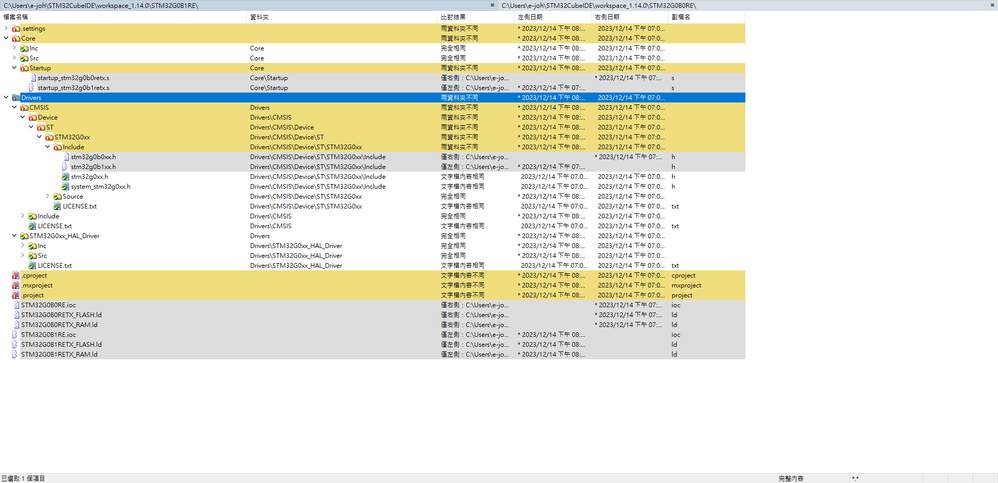Click the CMSIS folder icon
This screenshot has width=998, height=483.
(x=24, y=108)
